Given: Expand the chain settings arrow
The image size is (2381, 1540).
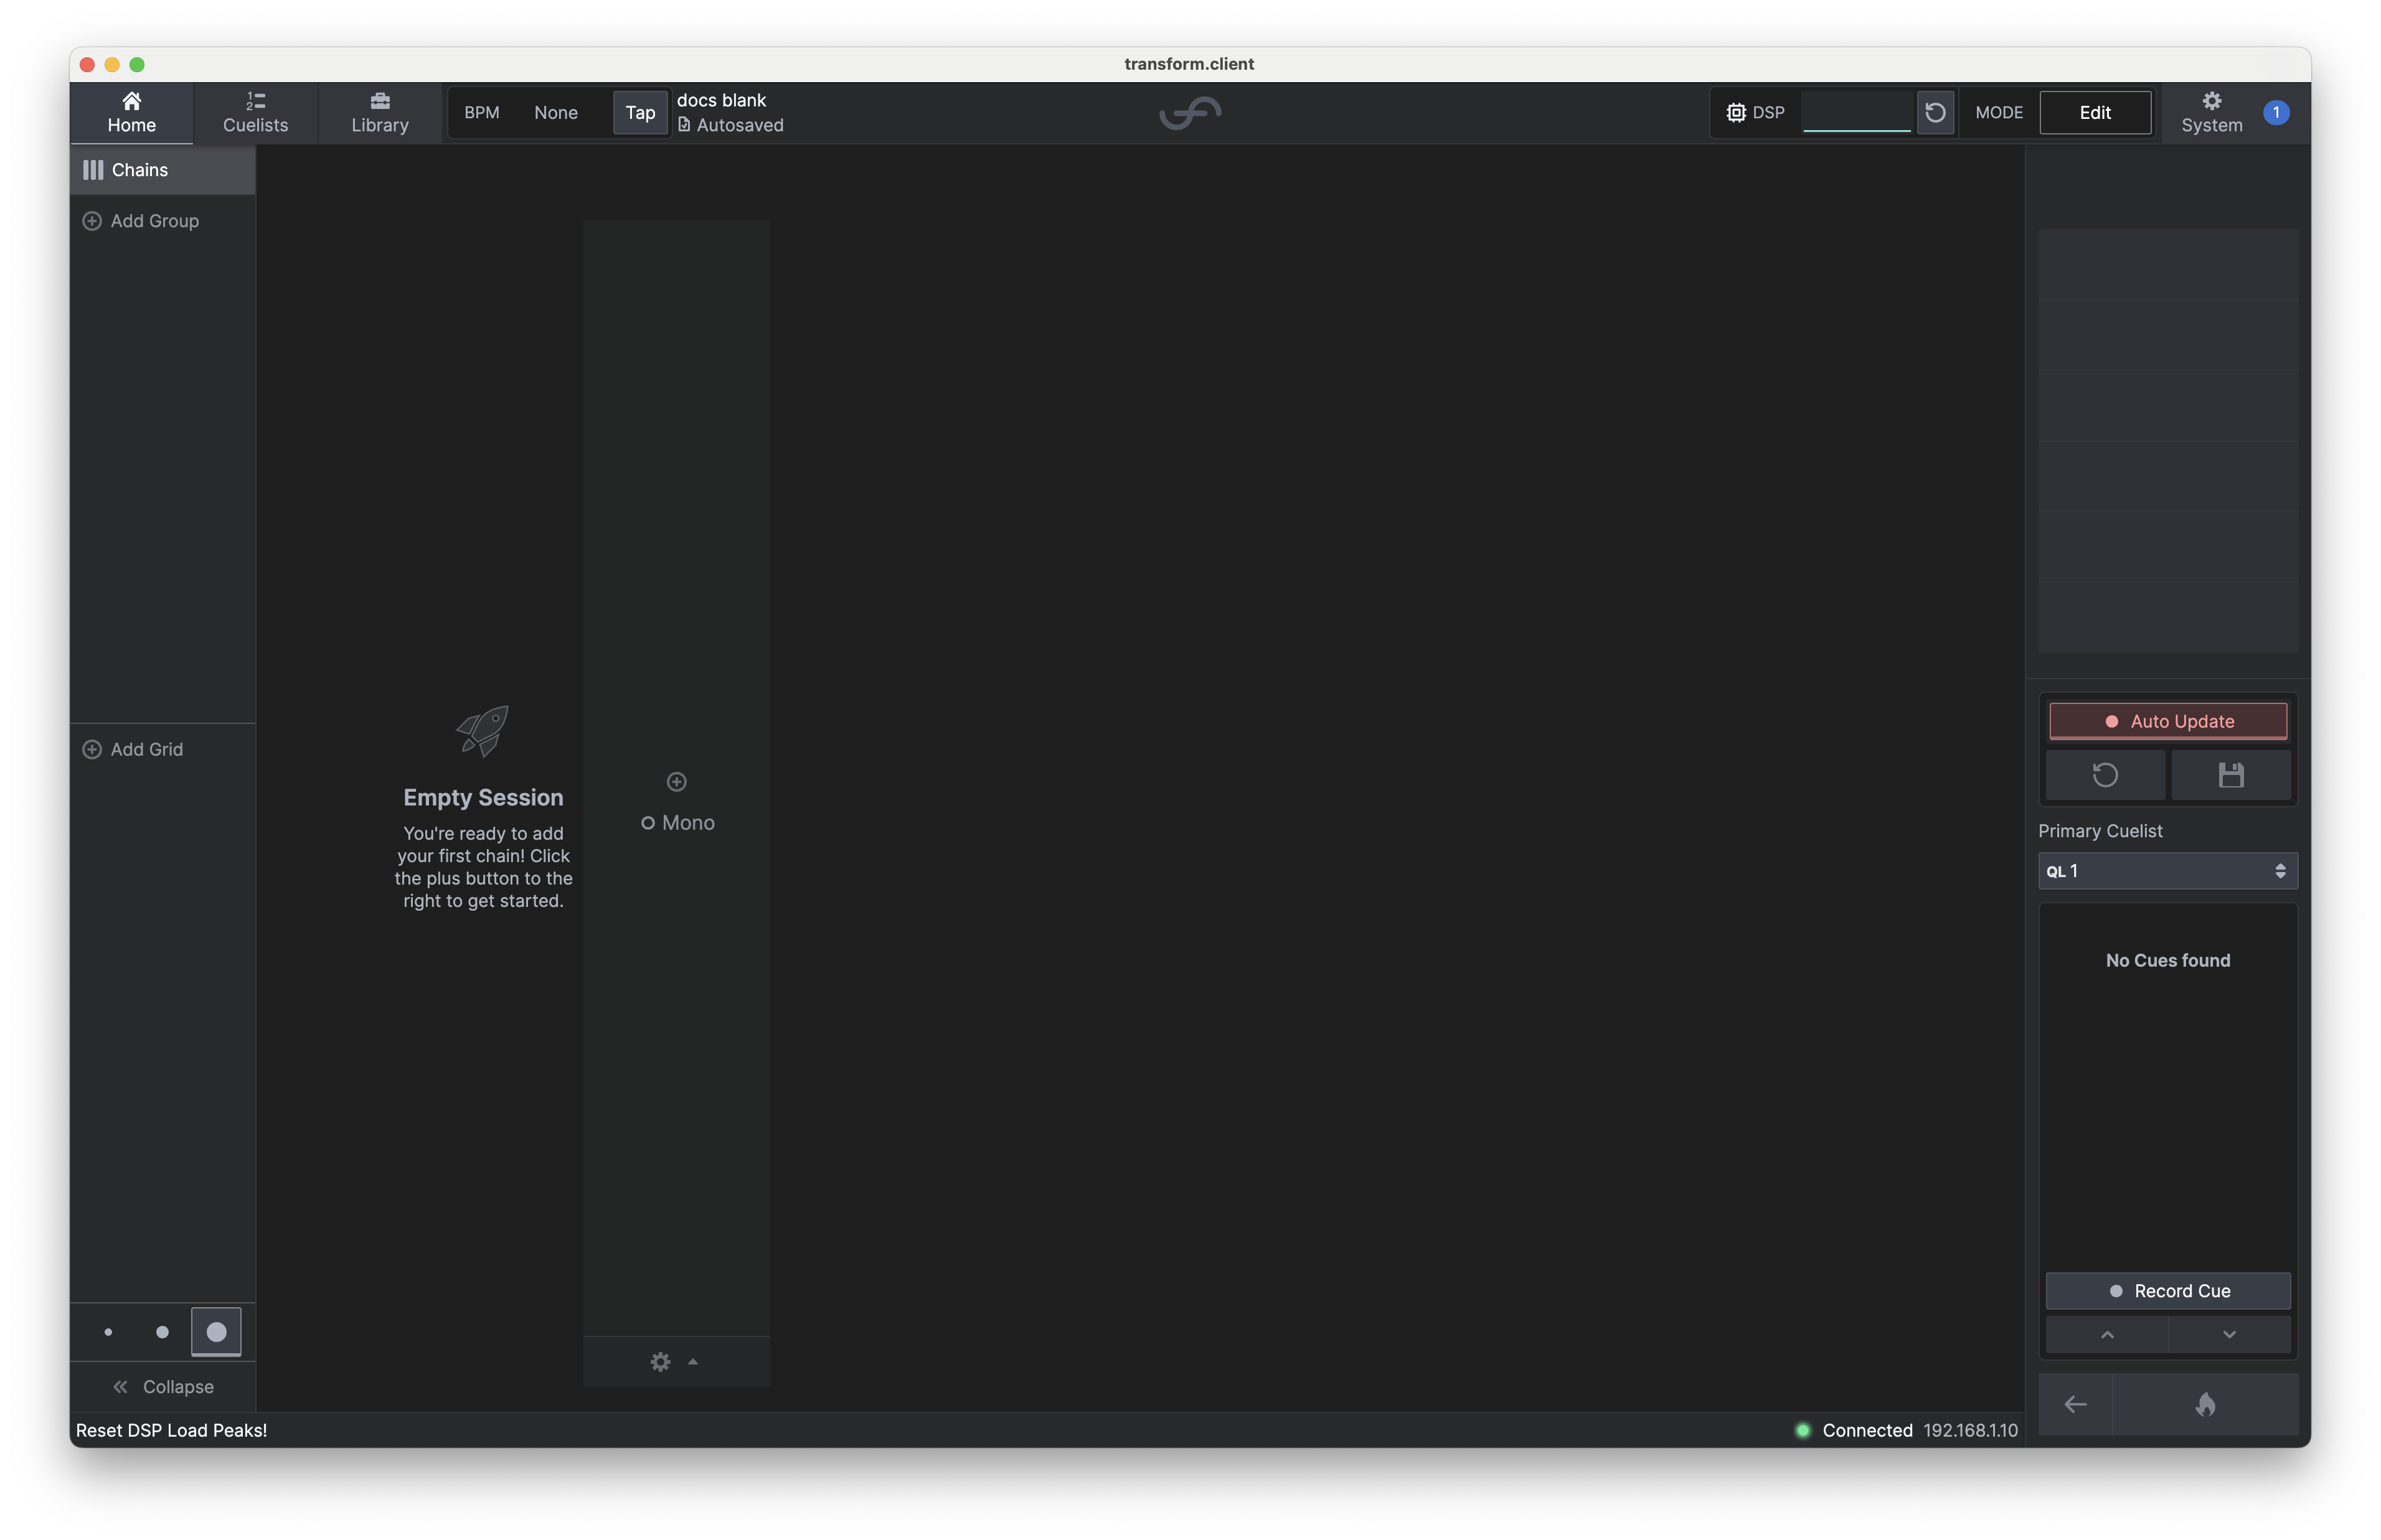Looking at the screenshot, I should 692,1361.
